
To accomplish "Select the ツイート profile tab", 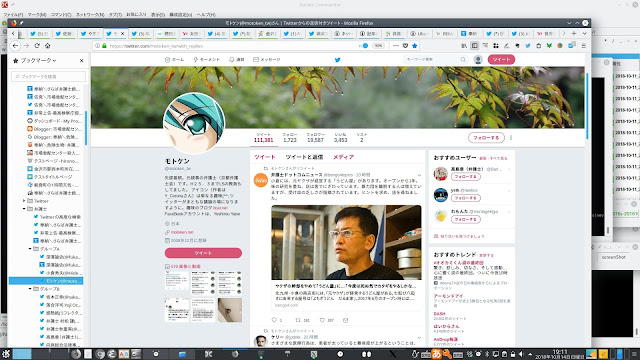I will tap(264, 157).
